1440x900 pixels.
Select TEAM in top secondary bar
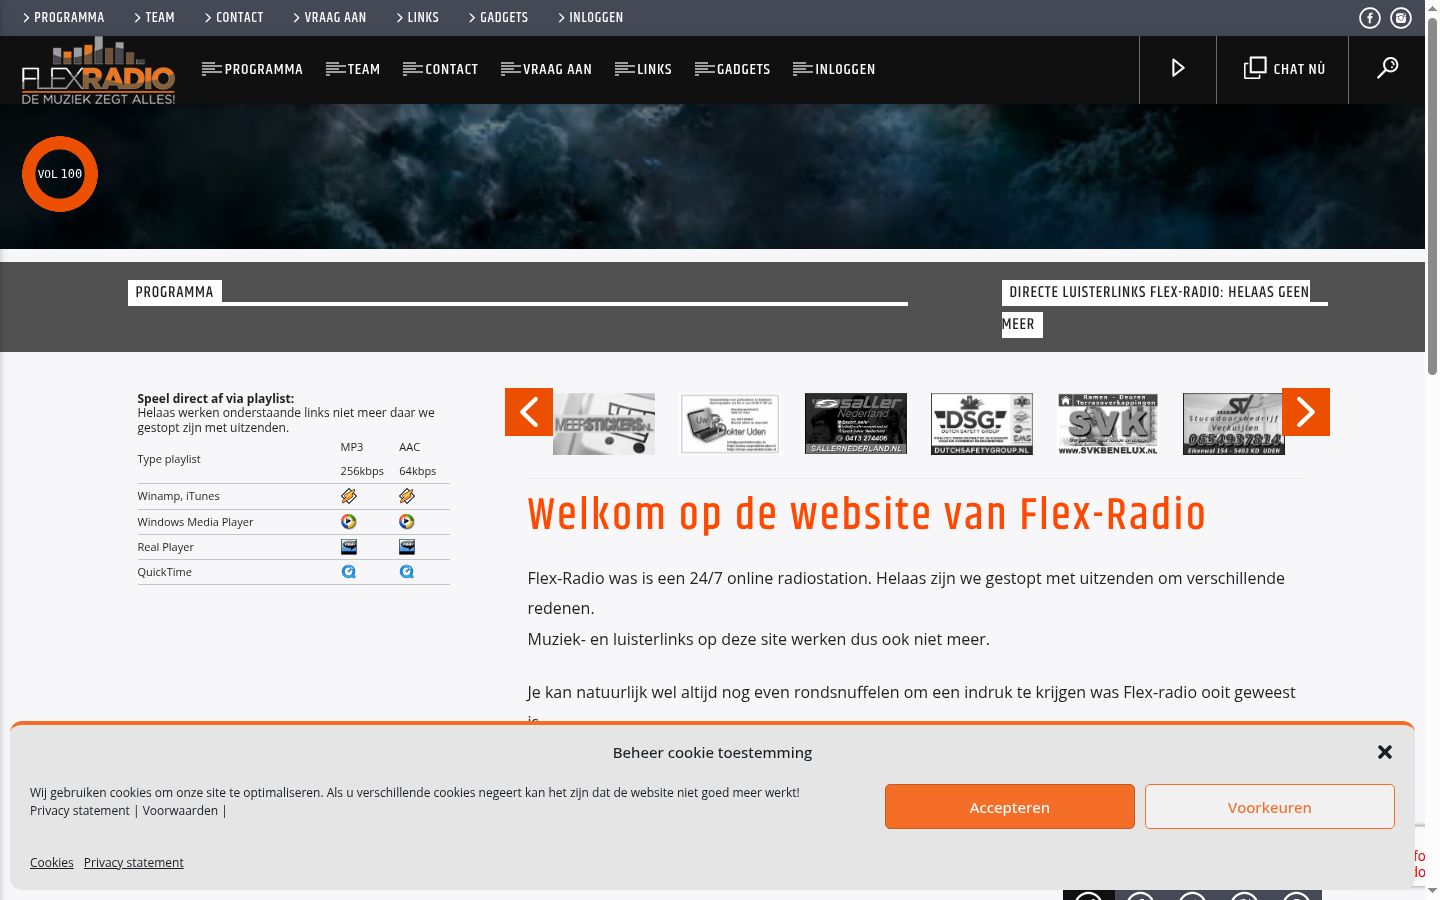154,18
